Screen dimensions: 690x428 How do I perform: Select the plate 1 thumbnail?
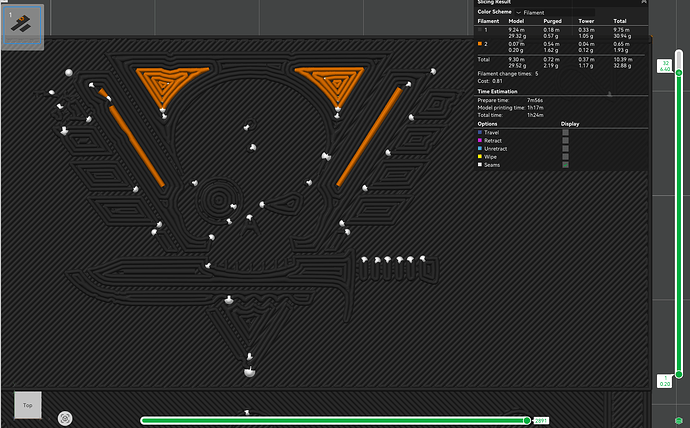[22, 26]
